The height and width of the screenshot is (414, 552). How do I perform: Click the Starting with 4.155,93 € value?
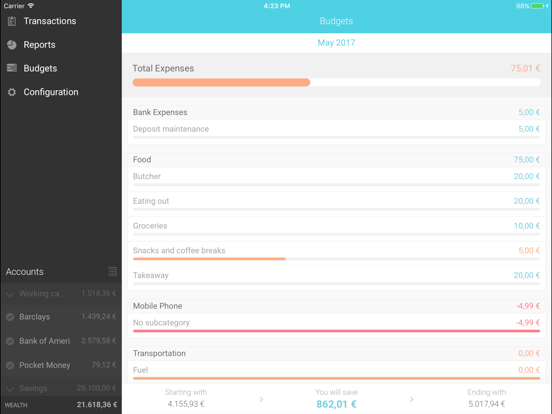pyautogui.click(x=186, y=404)
